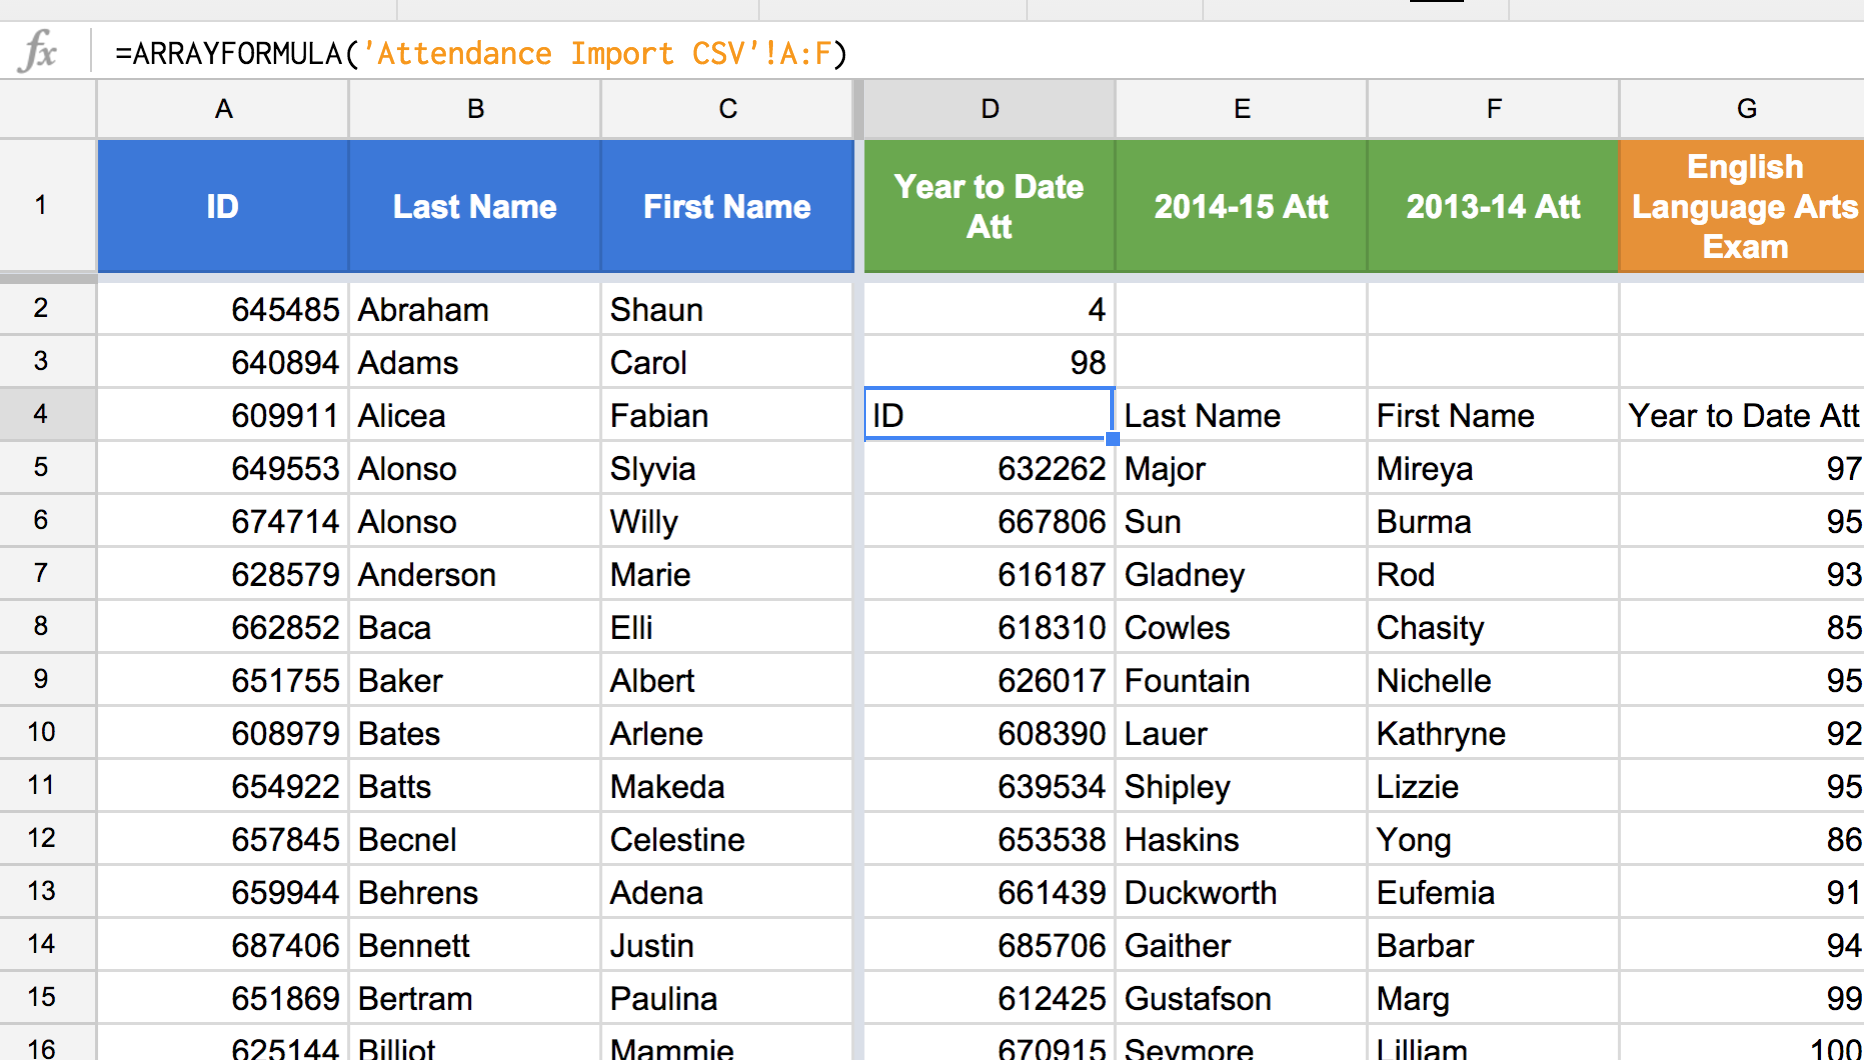Viewport: 1864px width, 1060px height.
Task: Select cell with ID 645485
Action: [x=223, y=309]
